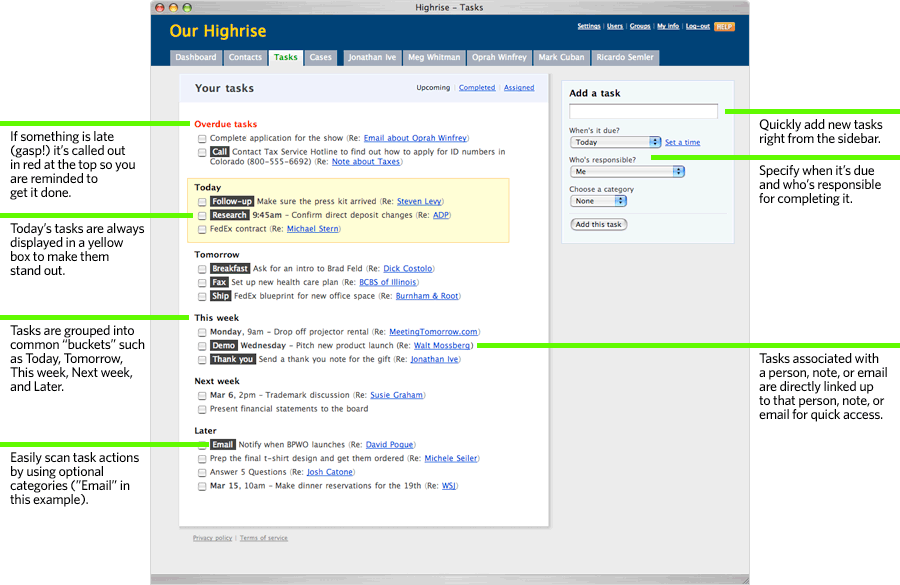The image size is (900, 585).
Task: Click the "Set a time" link
Action: point(682,142)
